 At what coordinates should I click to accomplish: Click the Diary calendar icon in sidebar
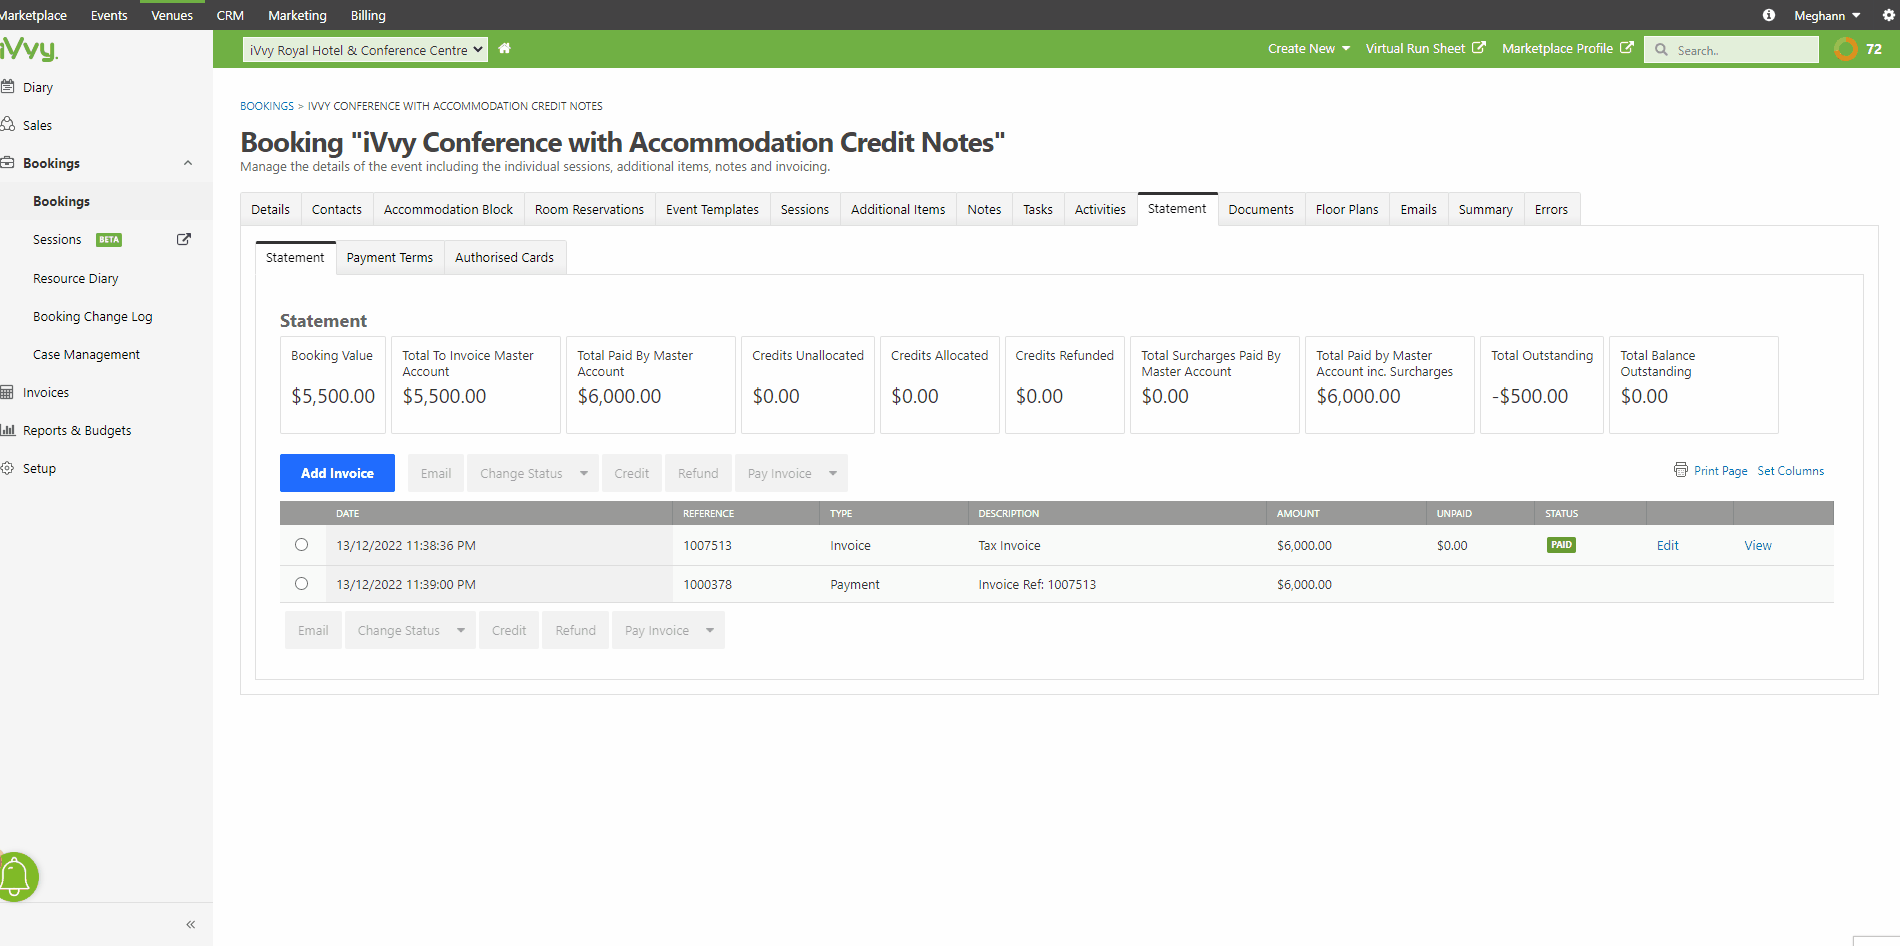[x=7, y=86]
